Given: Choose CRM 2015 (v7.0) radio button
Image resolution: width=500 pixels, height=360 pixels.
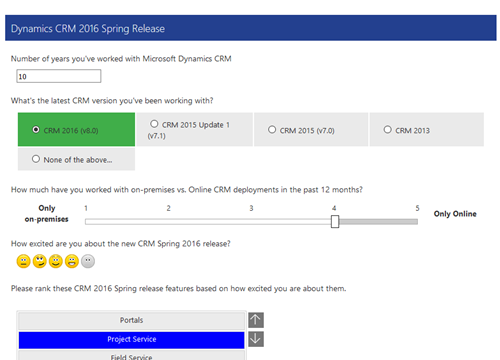Looking at the screenshot, I should [x=272, y=129].
